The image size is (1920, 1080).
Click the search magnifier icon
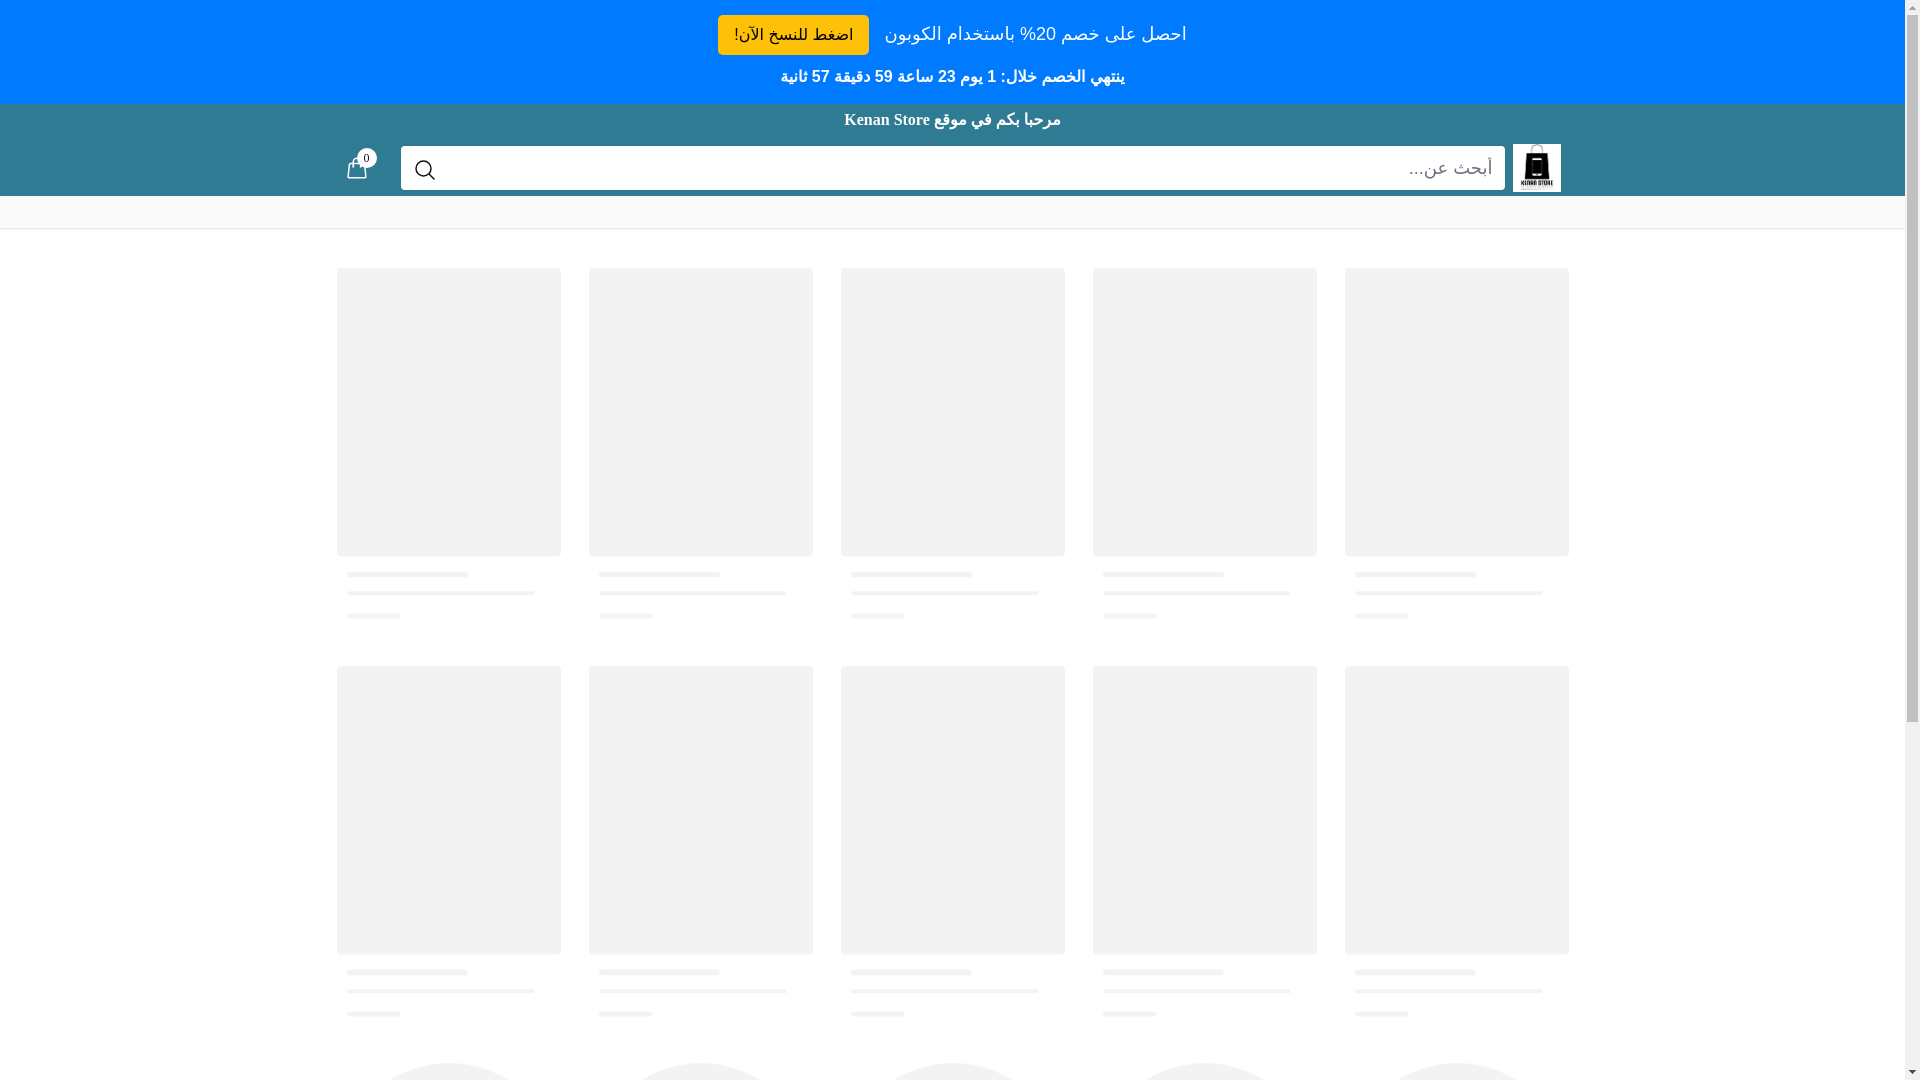[425, 169]
